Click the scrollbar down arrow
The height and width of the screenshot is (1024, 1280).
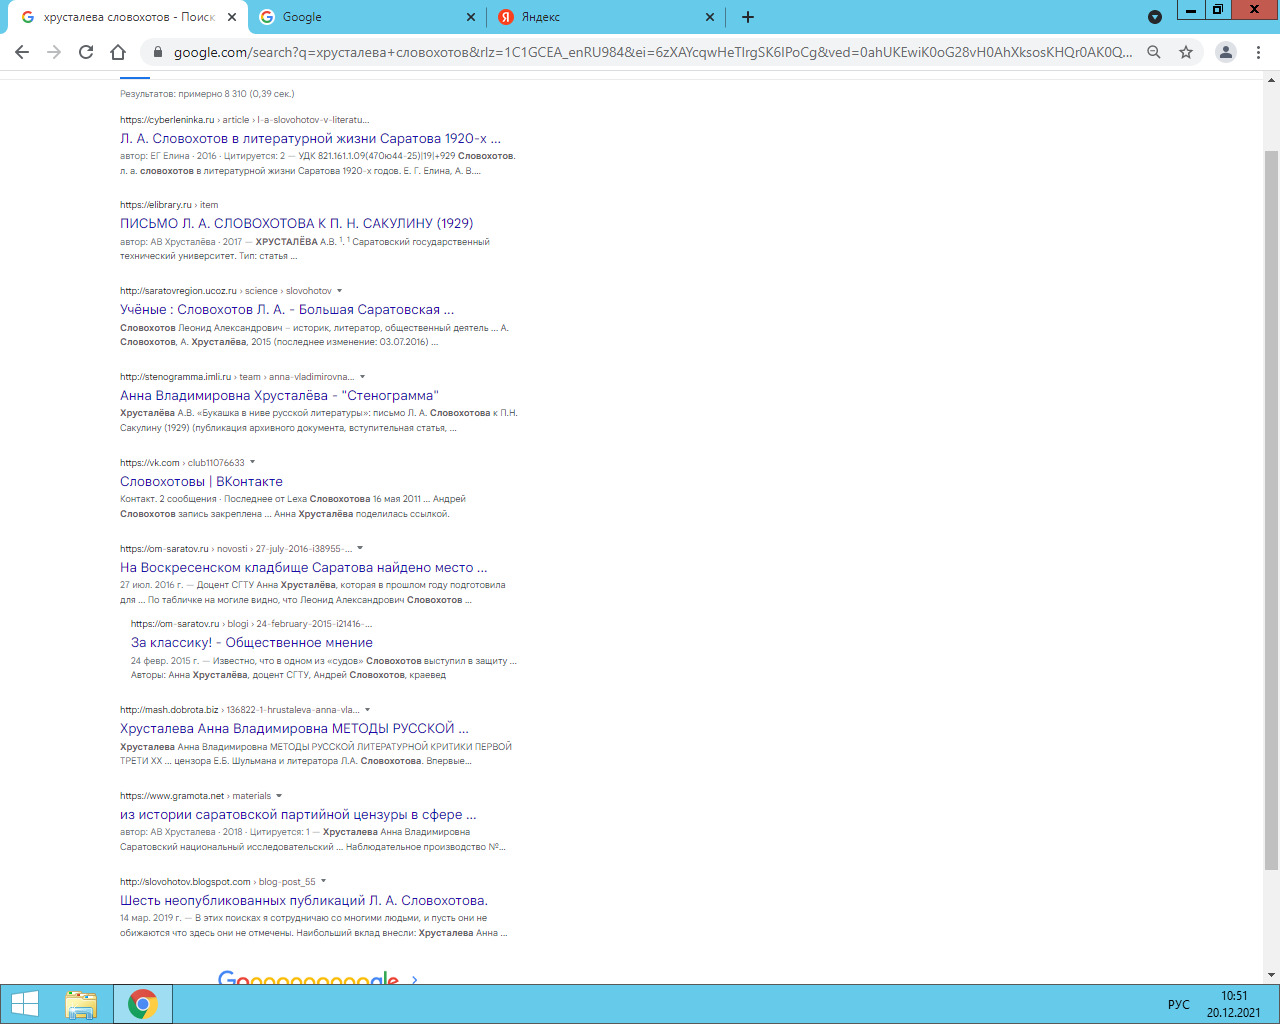[1272, 975]
